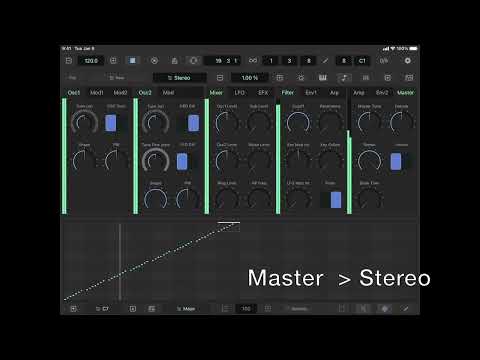Viewport: 480px width, 360px height.
Task: Switch to the Mod2 tab
Action: pyautogui.click(x=120, y=93)
